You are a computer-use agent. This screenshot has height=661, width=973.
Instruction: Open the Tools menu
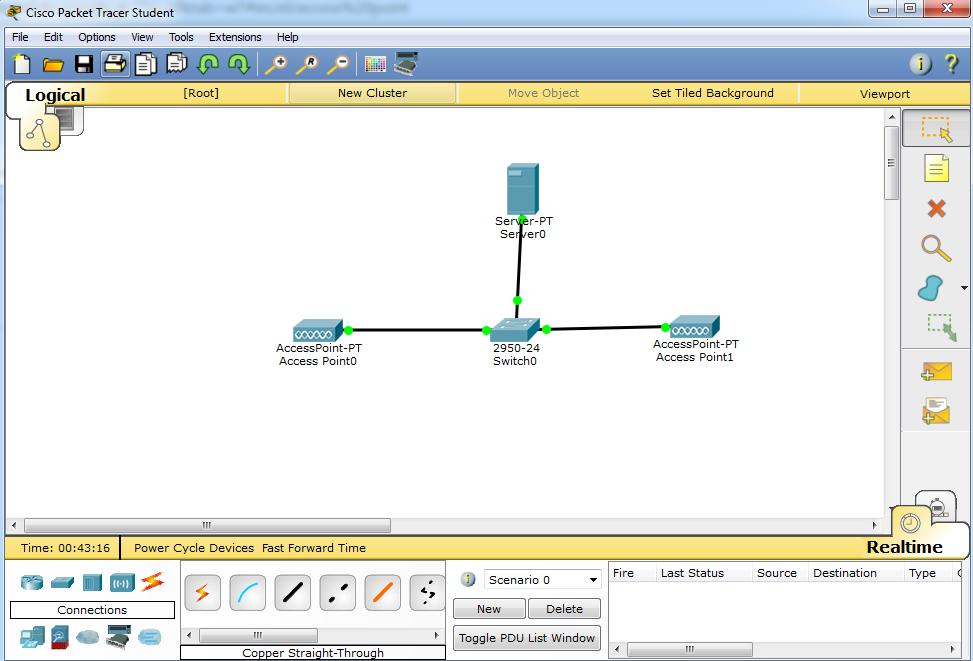[x=181, y=37]
